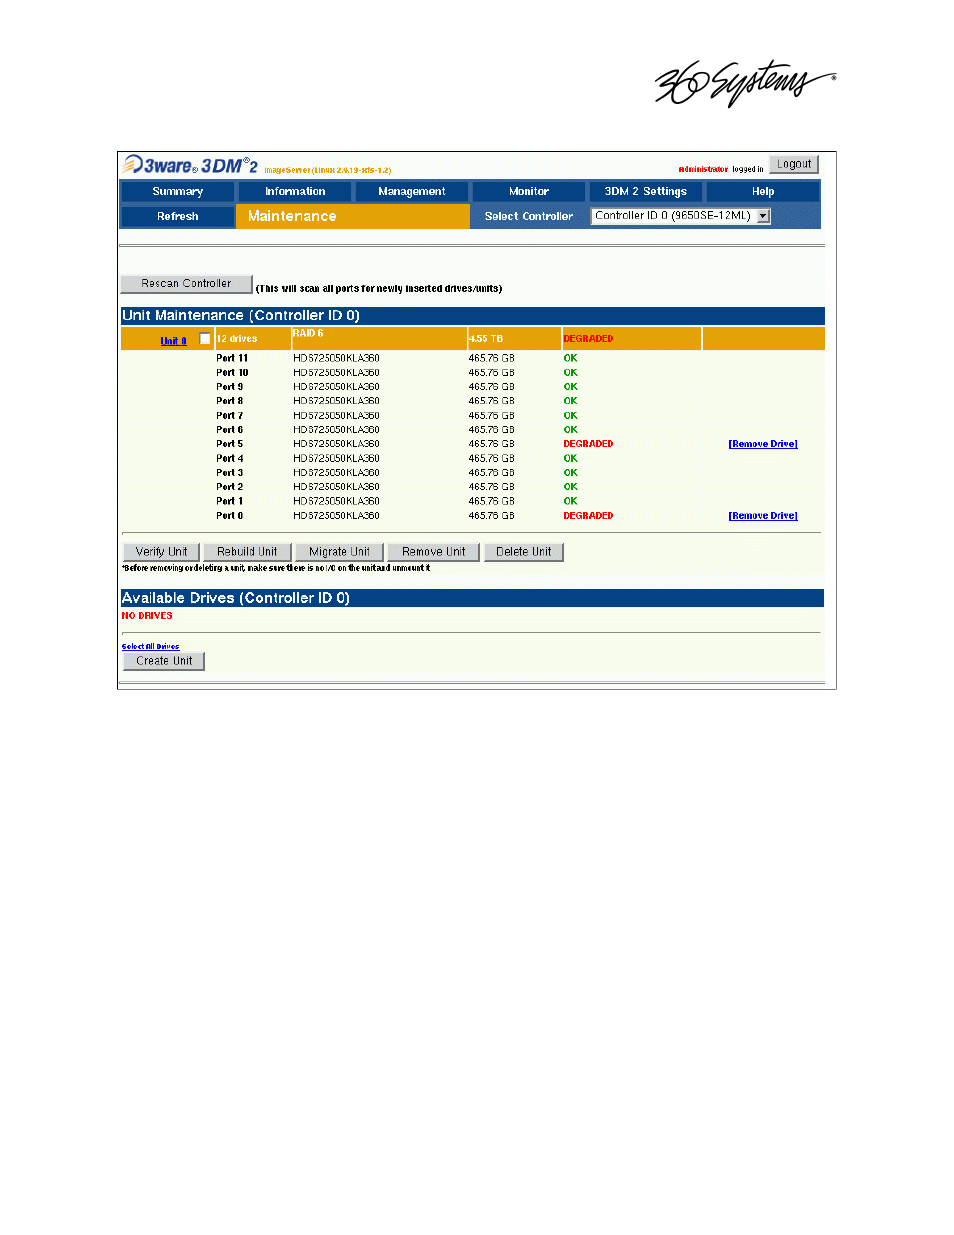Click the Select All Drives link
This screenshot has height=1235, width=954.
[x=150, y=647]
